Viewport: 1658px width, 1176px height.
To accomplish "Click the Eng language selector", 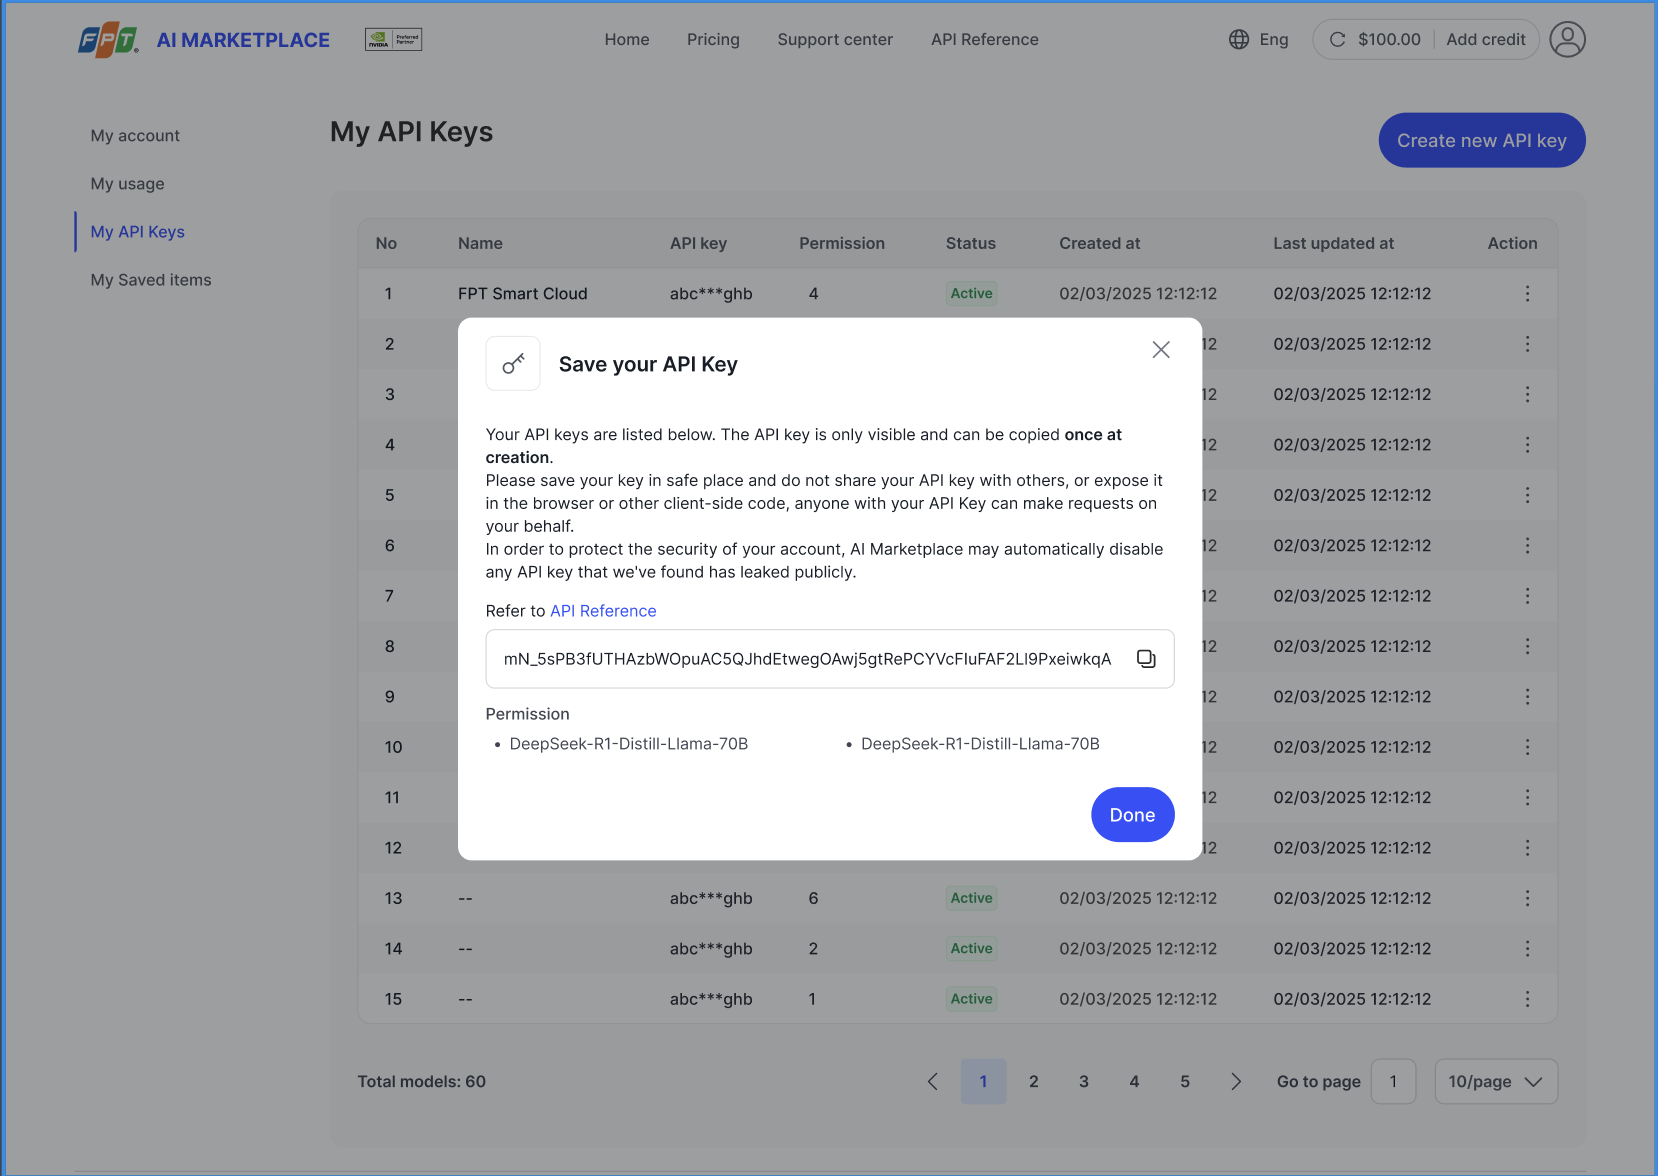I will [x=1274, y=40].
